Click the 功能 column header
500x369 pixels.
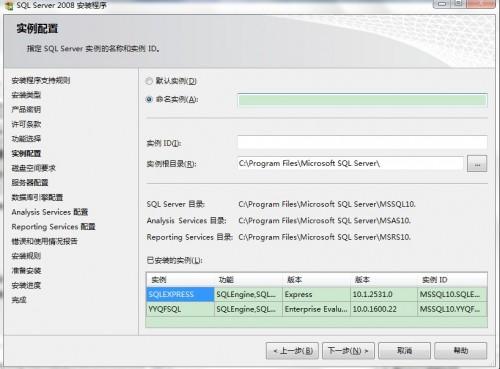248,280
